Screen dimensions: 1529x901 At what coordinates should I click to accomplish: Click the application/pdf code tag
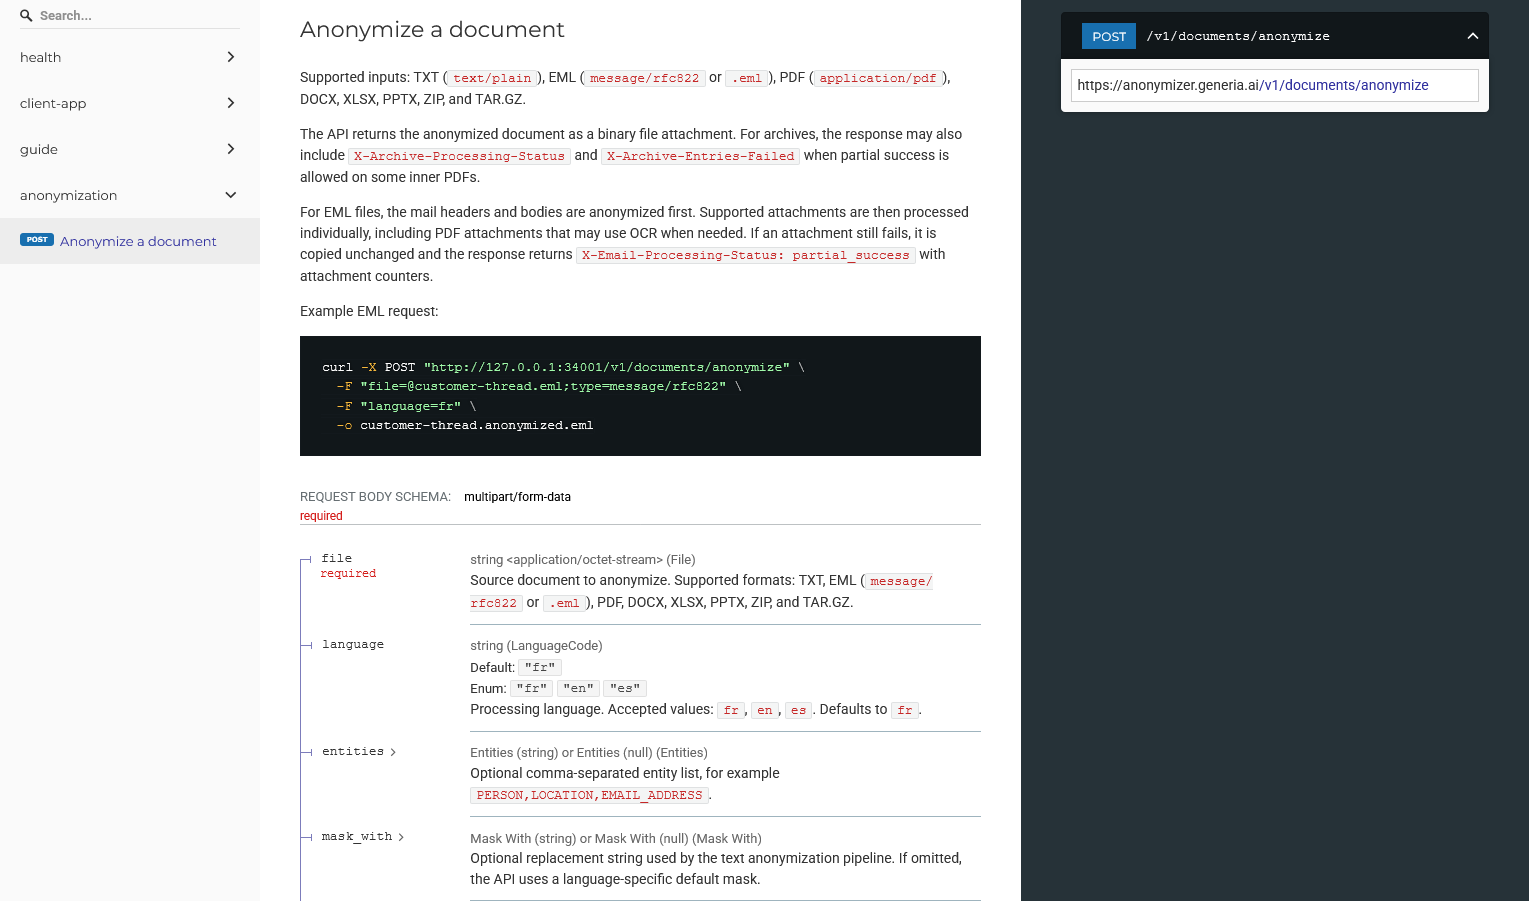pyautogui.click(x=878, y=78)
